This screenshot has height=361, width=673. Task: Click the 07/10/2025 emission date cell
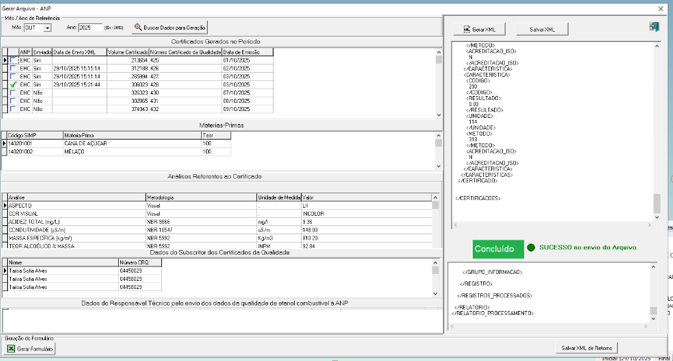click(247, 93)
